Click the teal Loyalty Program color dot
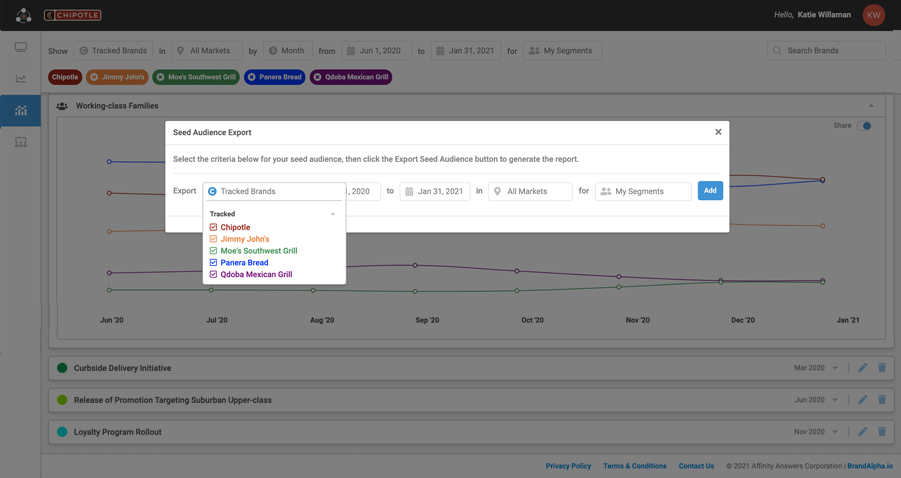Image resolution: width=901 pixels, height=478 pixels. pyautogui.click(x=62, y=431)
